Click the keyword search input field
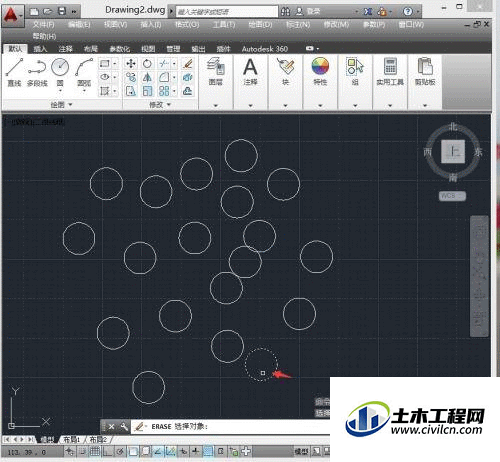The width and height of the screenshot is (500, 462). click(x=227, y=12)
